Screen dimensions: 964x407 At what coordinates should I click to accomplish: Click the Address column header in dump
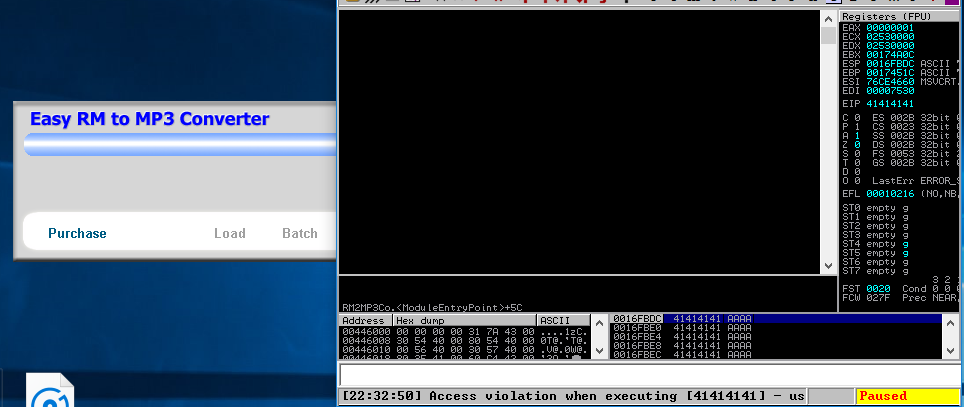[x=366, y=321]
